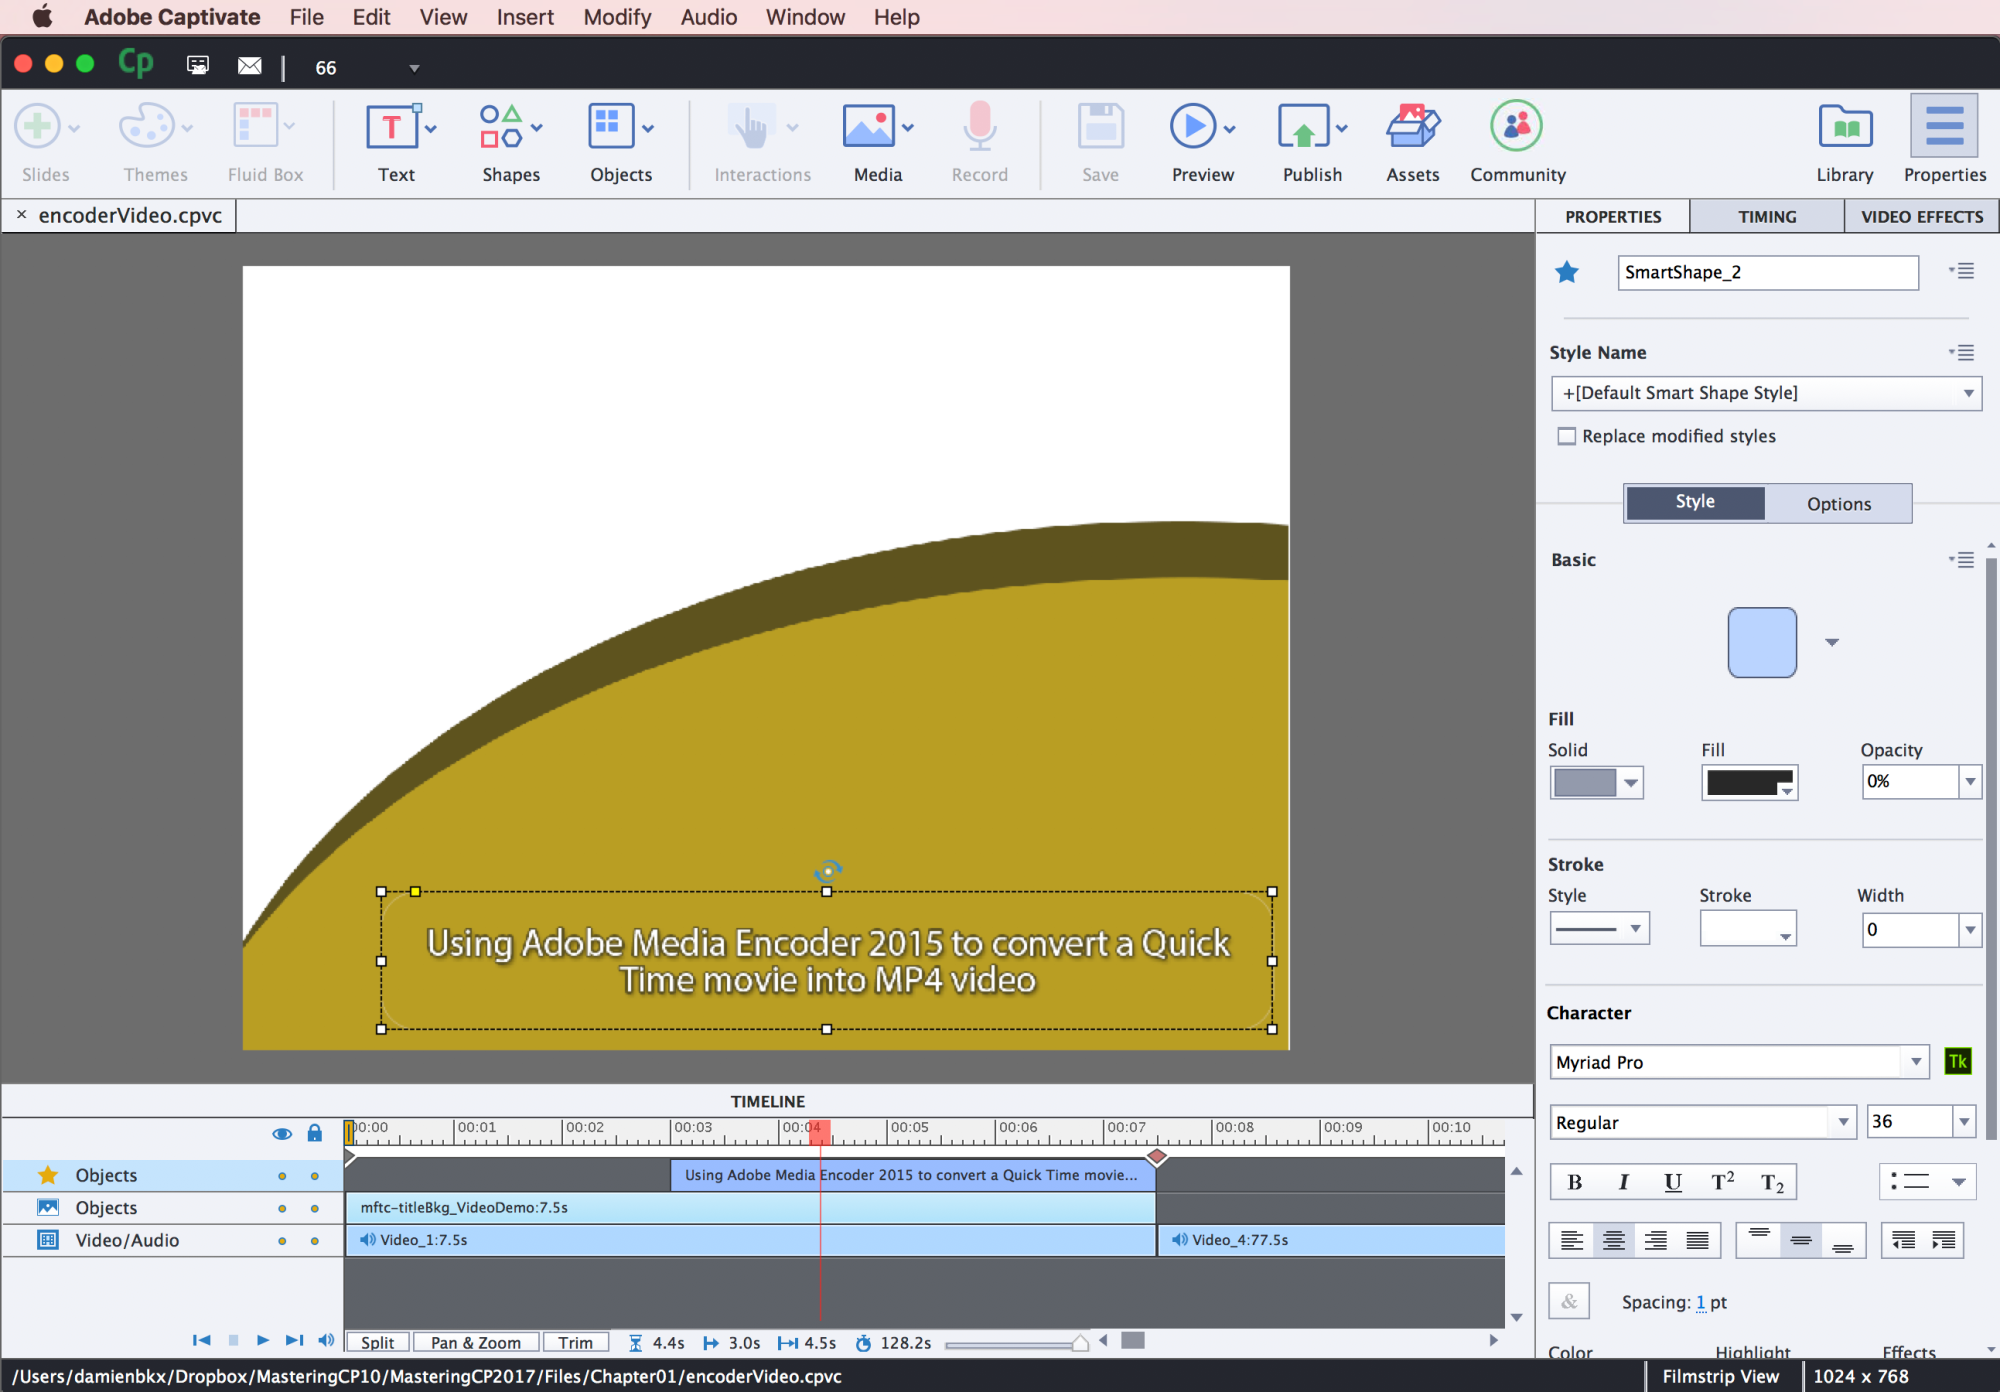Click the Spacing value link
Screen dimensions: 2000x1392
1700,1302
